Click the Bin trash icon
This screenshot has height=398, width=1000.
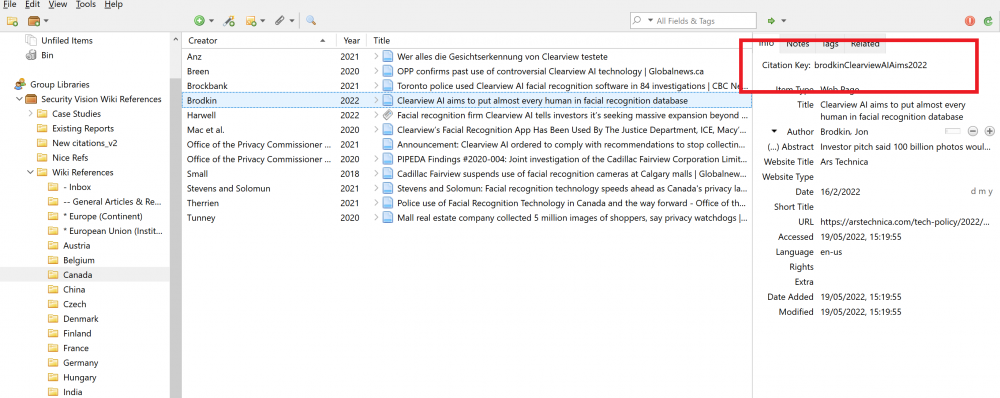31,55
